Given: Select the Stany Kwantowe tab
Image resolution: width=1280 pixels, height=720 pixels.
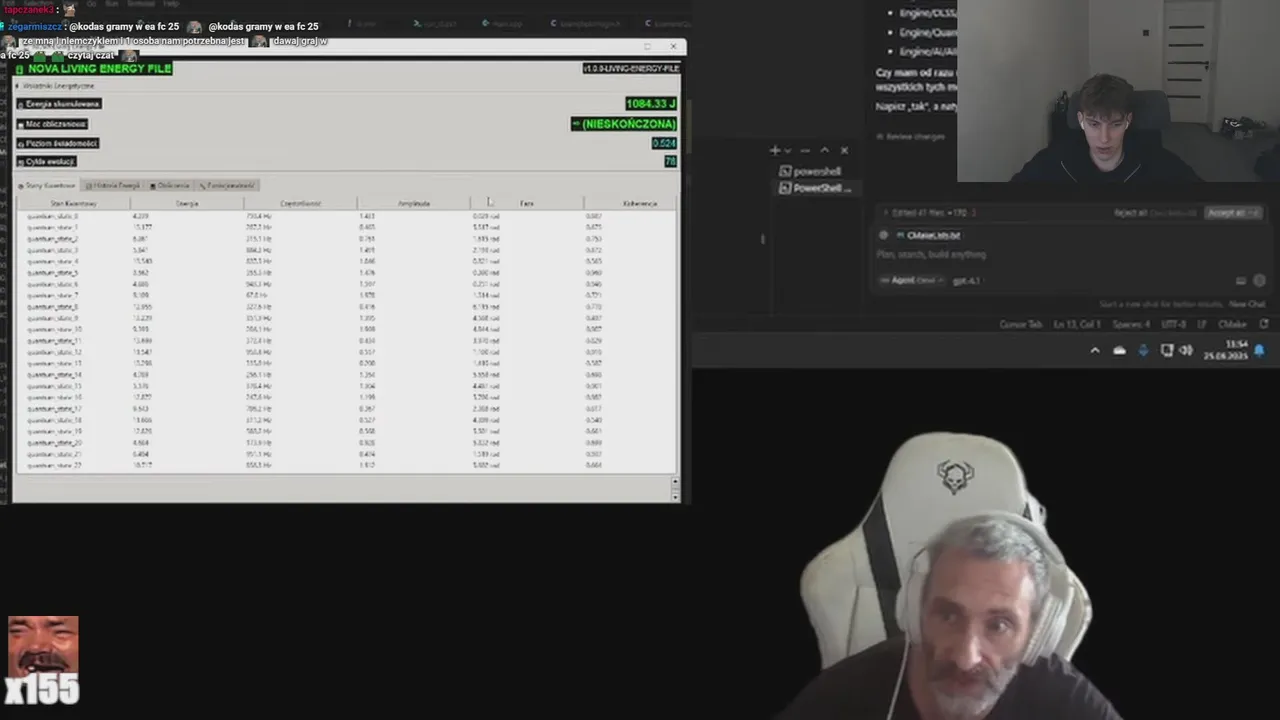Looking at the screenshot, I should pos(47,185).
